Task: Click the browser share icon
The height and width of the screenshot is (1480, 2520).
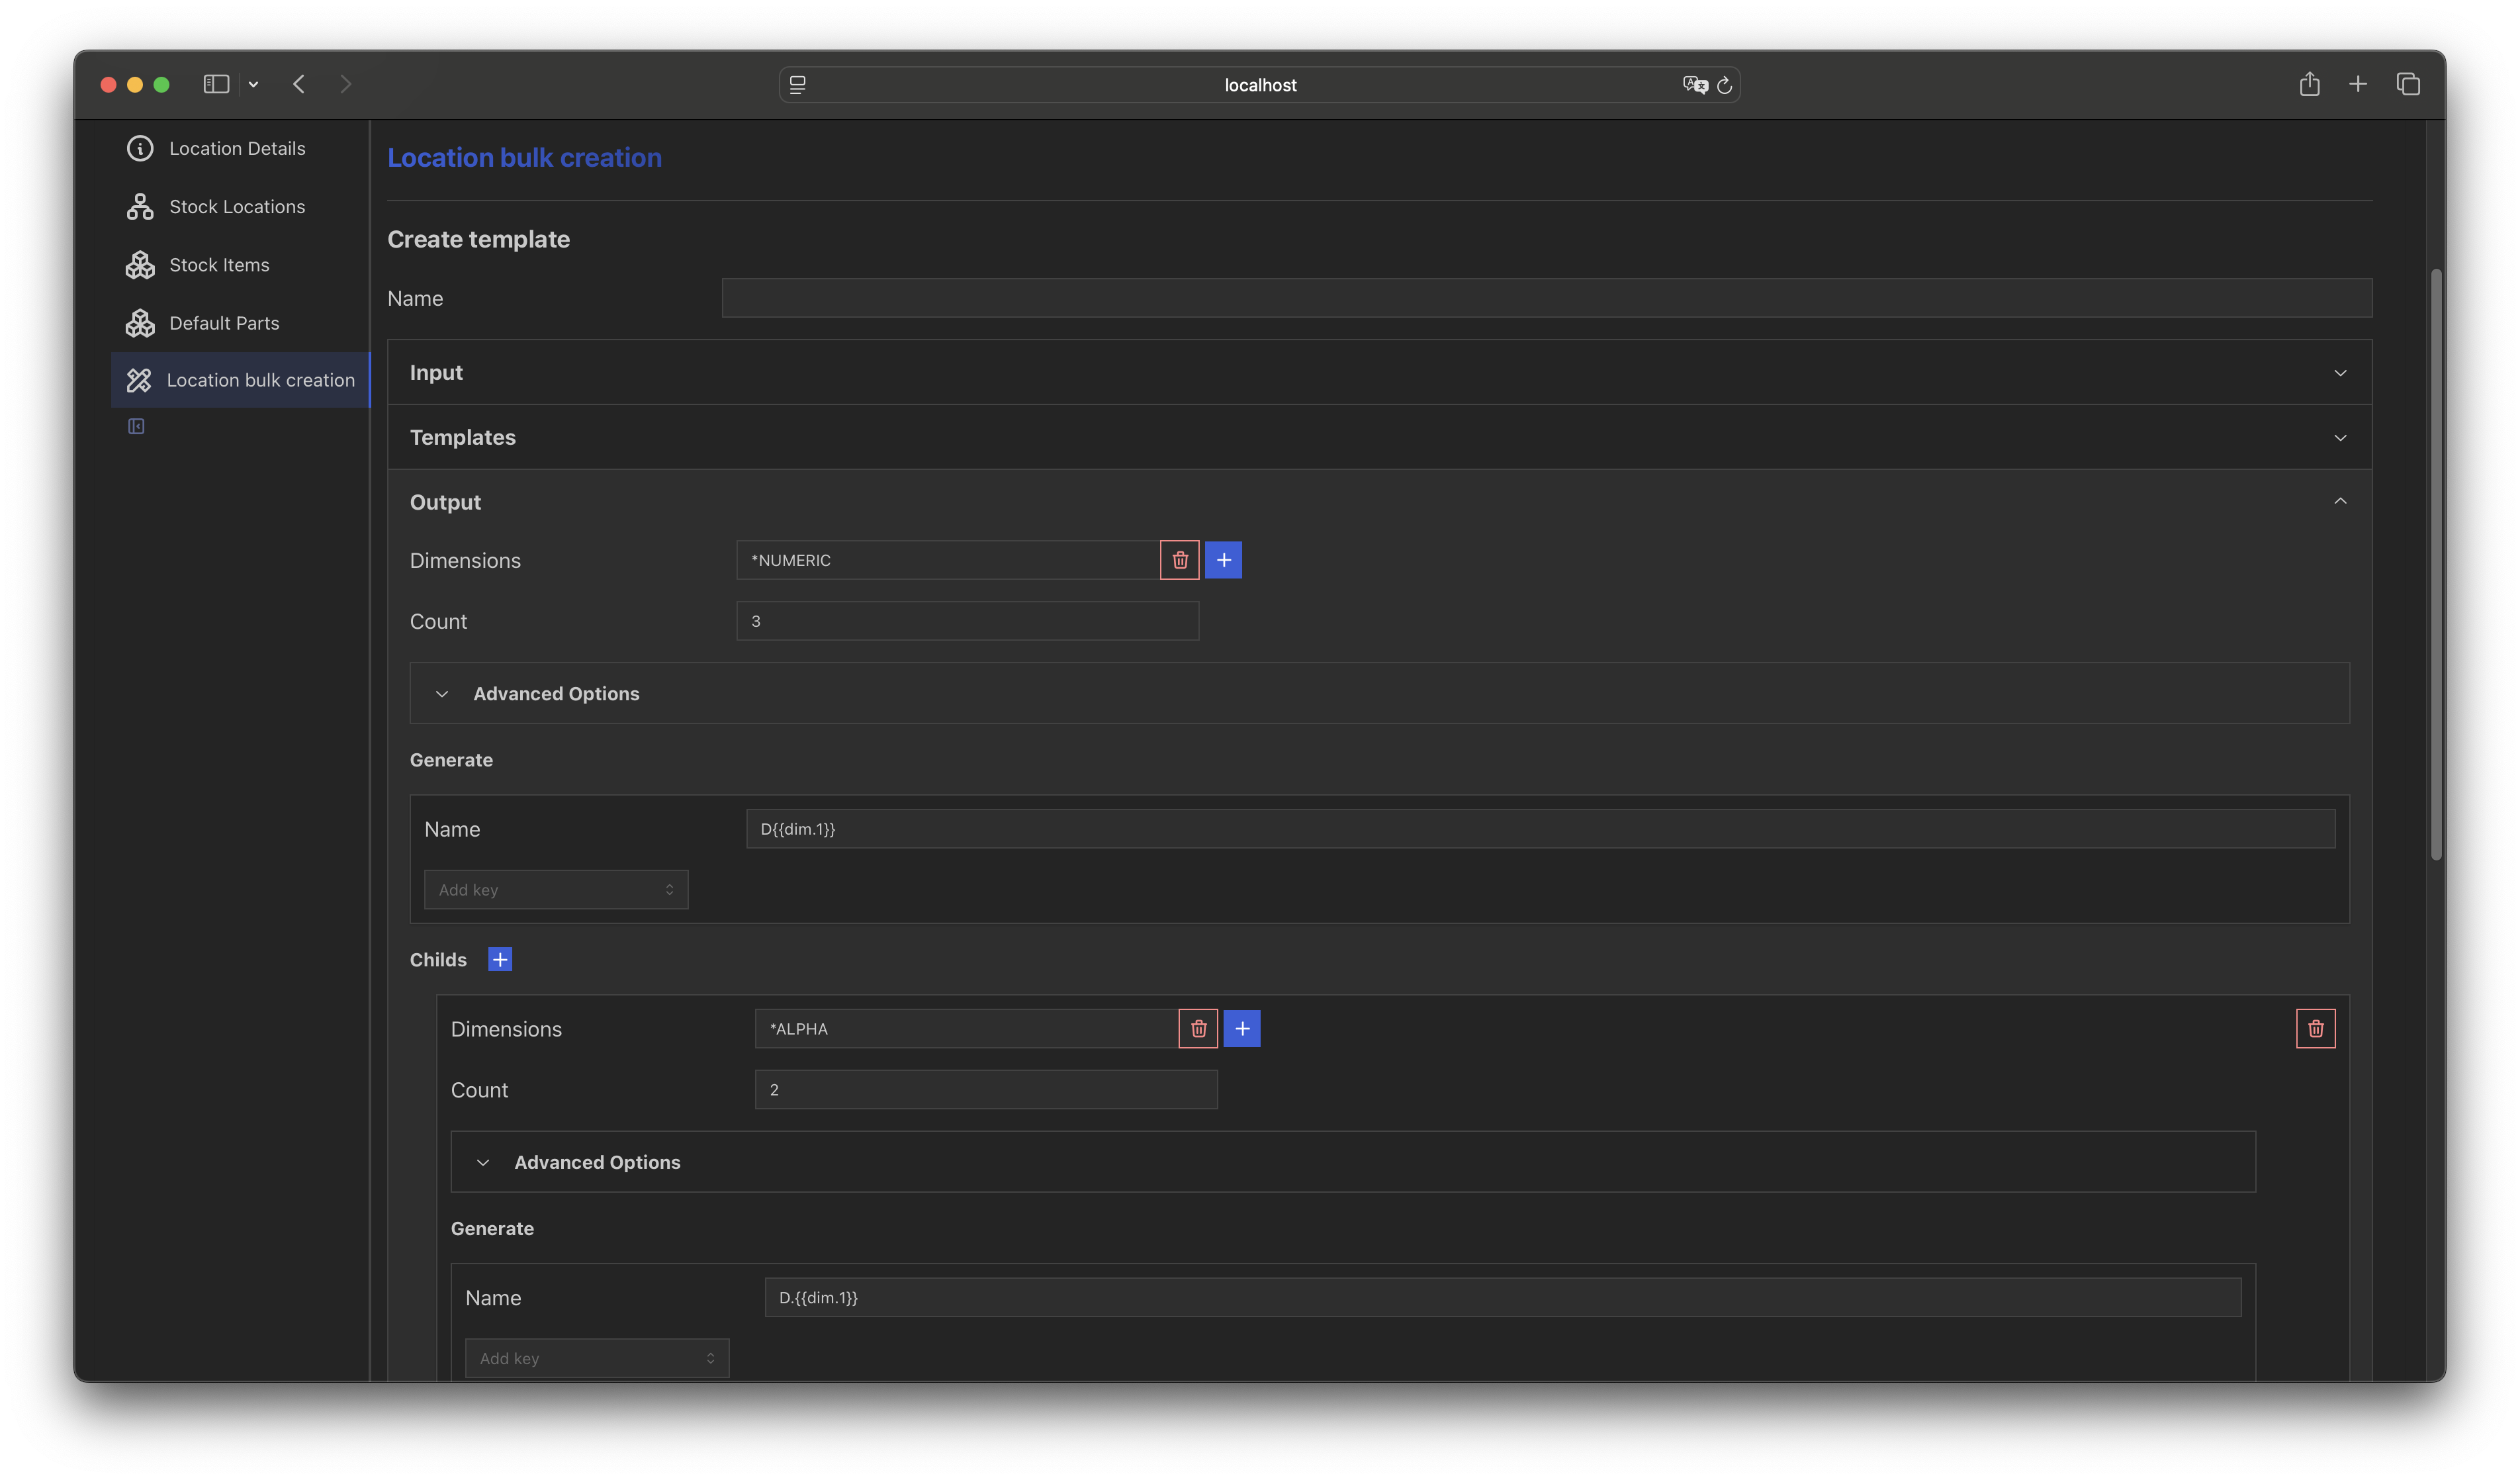Action: (x=2309, y=85)
